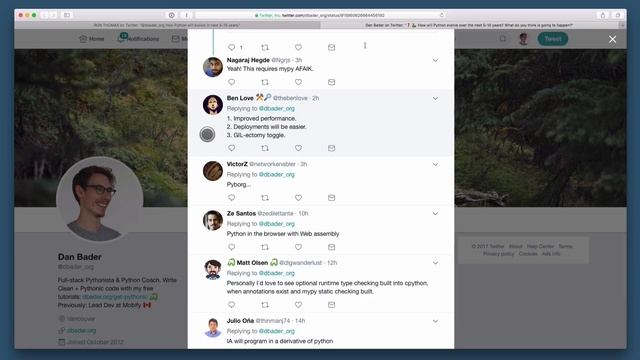Open more-options chevron on Ze Santos's tweet
This screenshot has height=360, width=640.
(x=435, y=214)
